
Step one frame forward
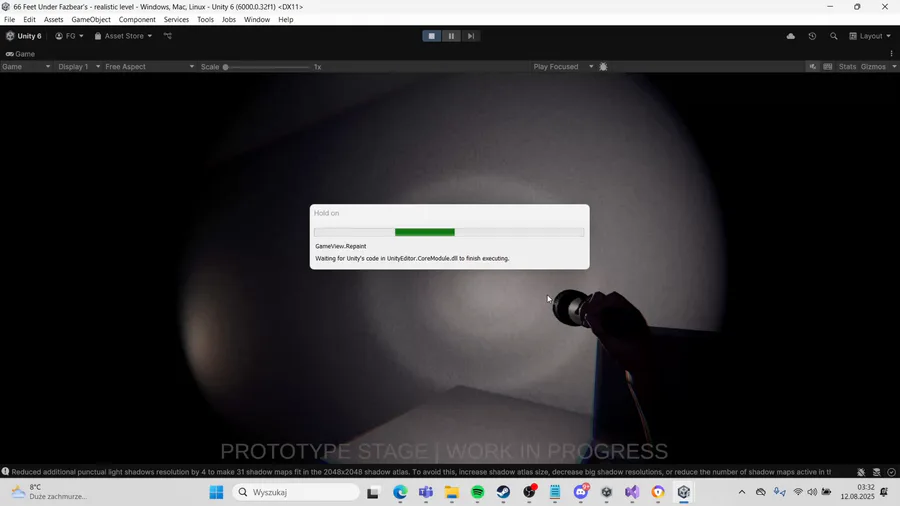[x=471, y=36]
